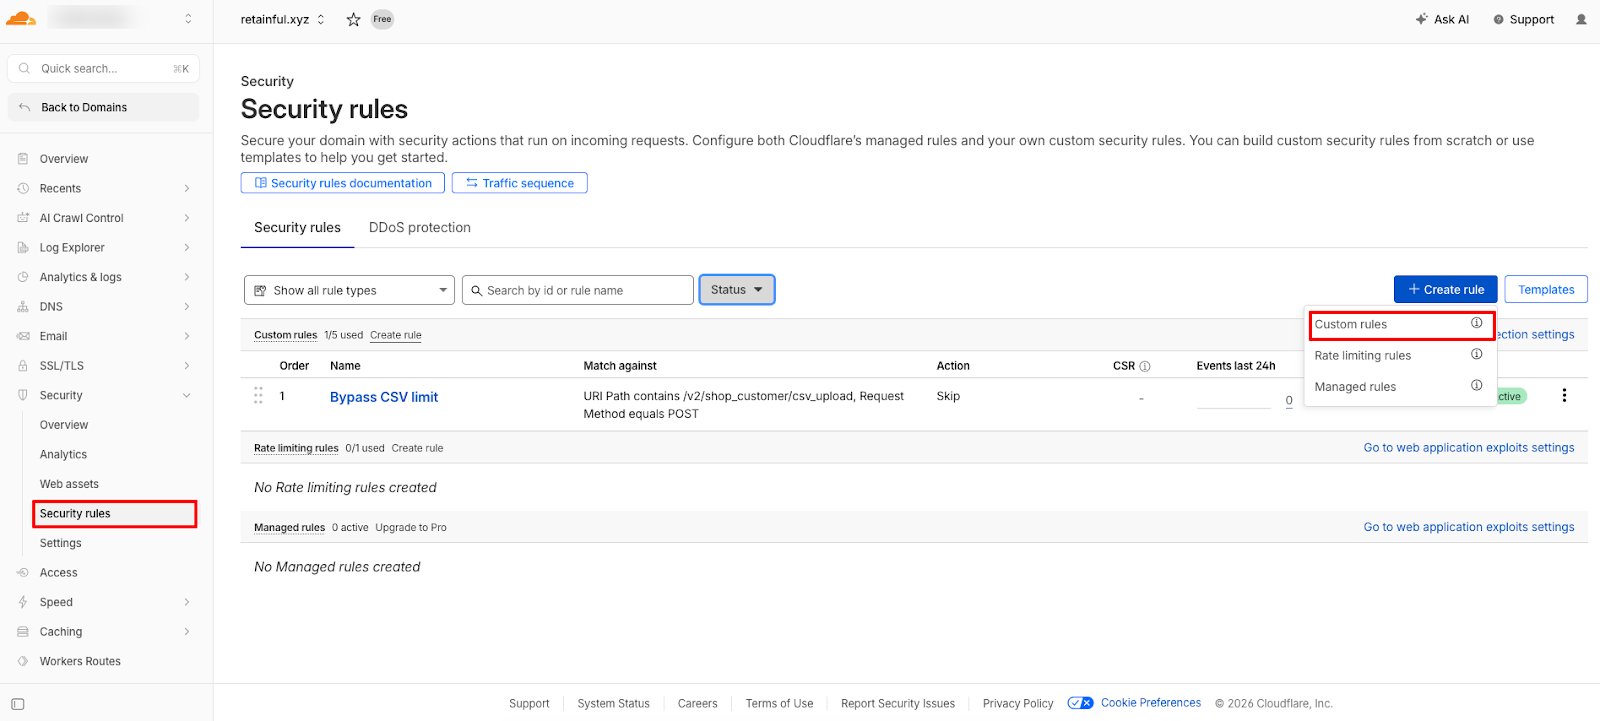Screen dimensions: 1600x721
Task: Open the retainful.xyz domain switcher
Action: coord(282,19)
